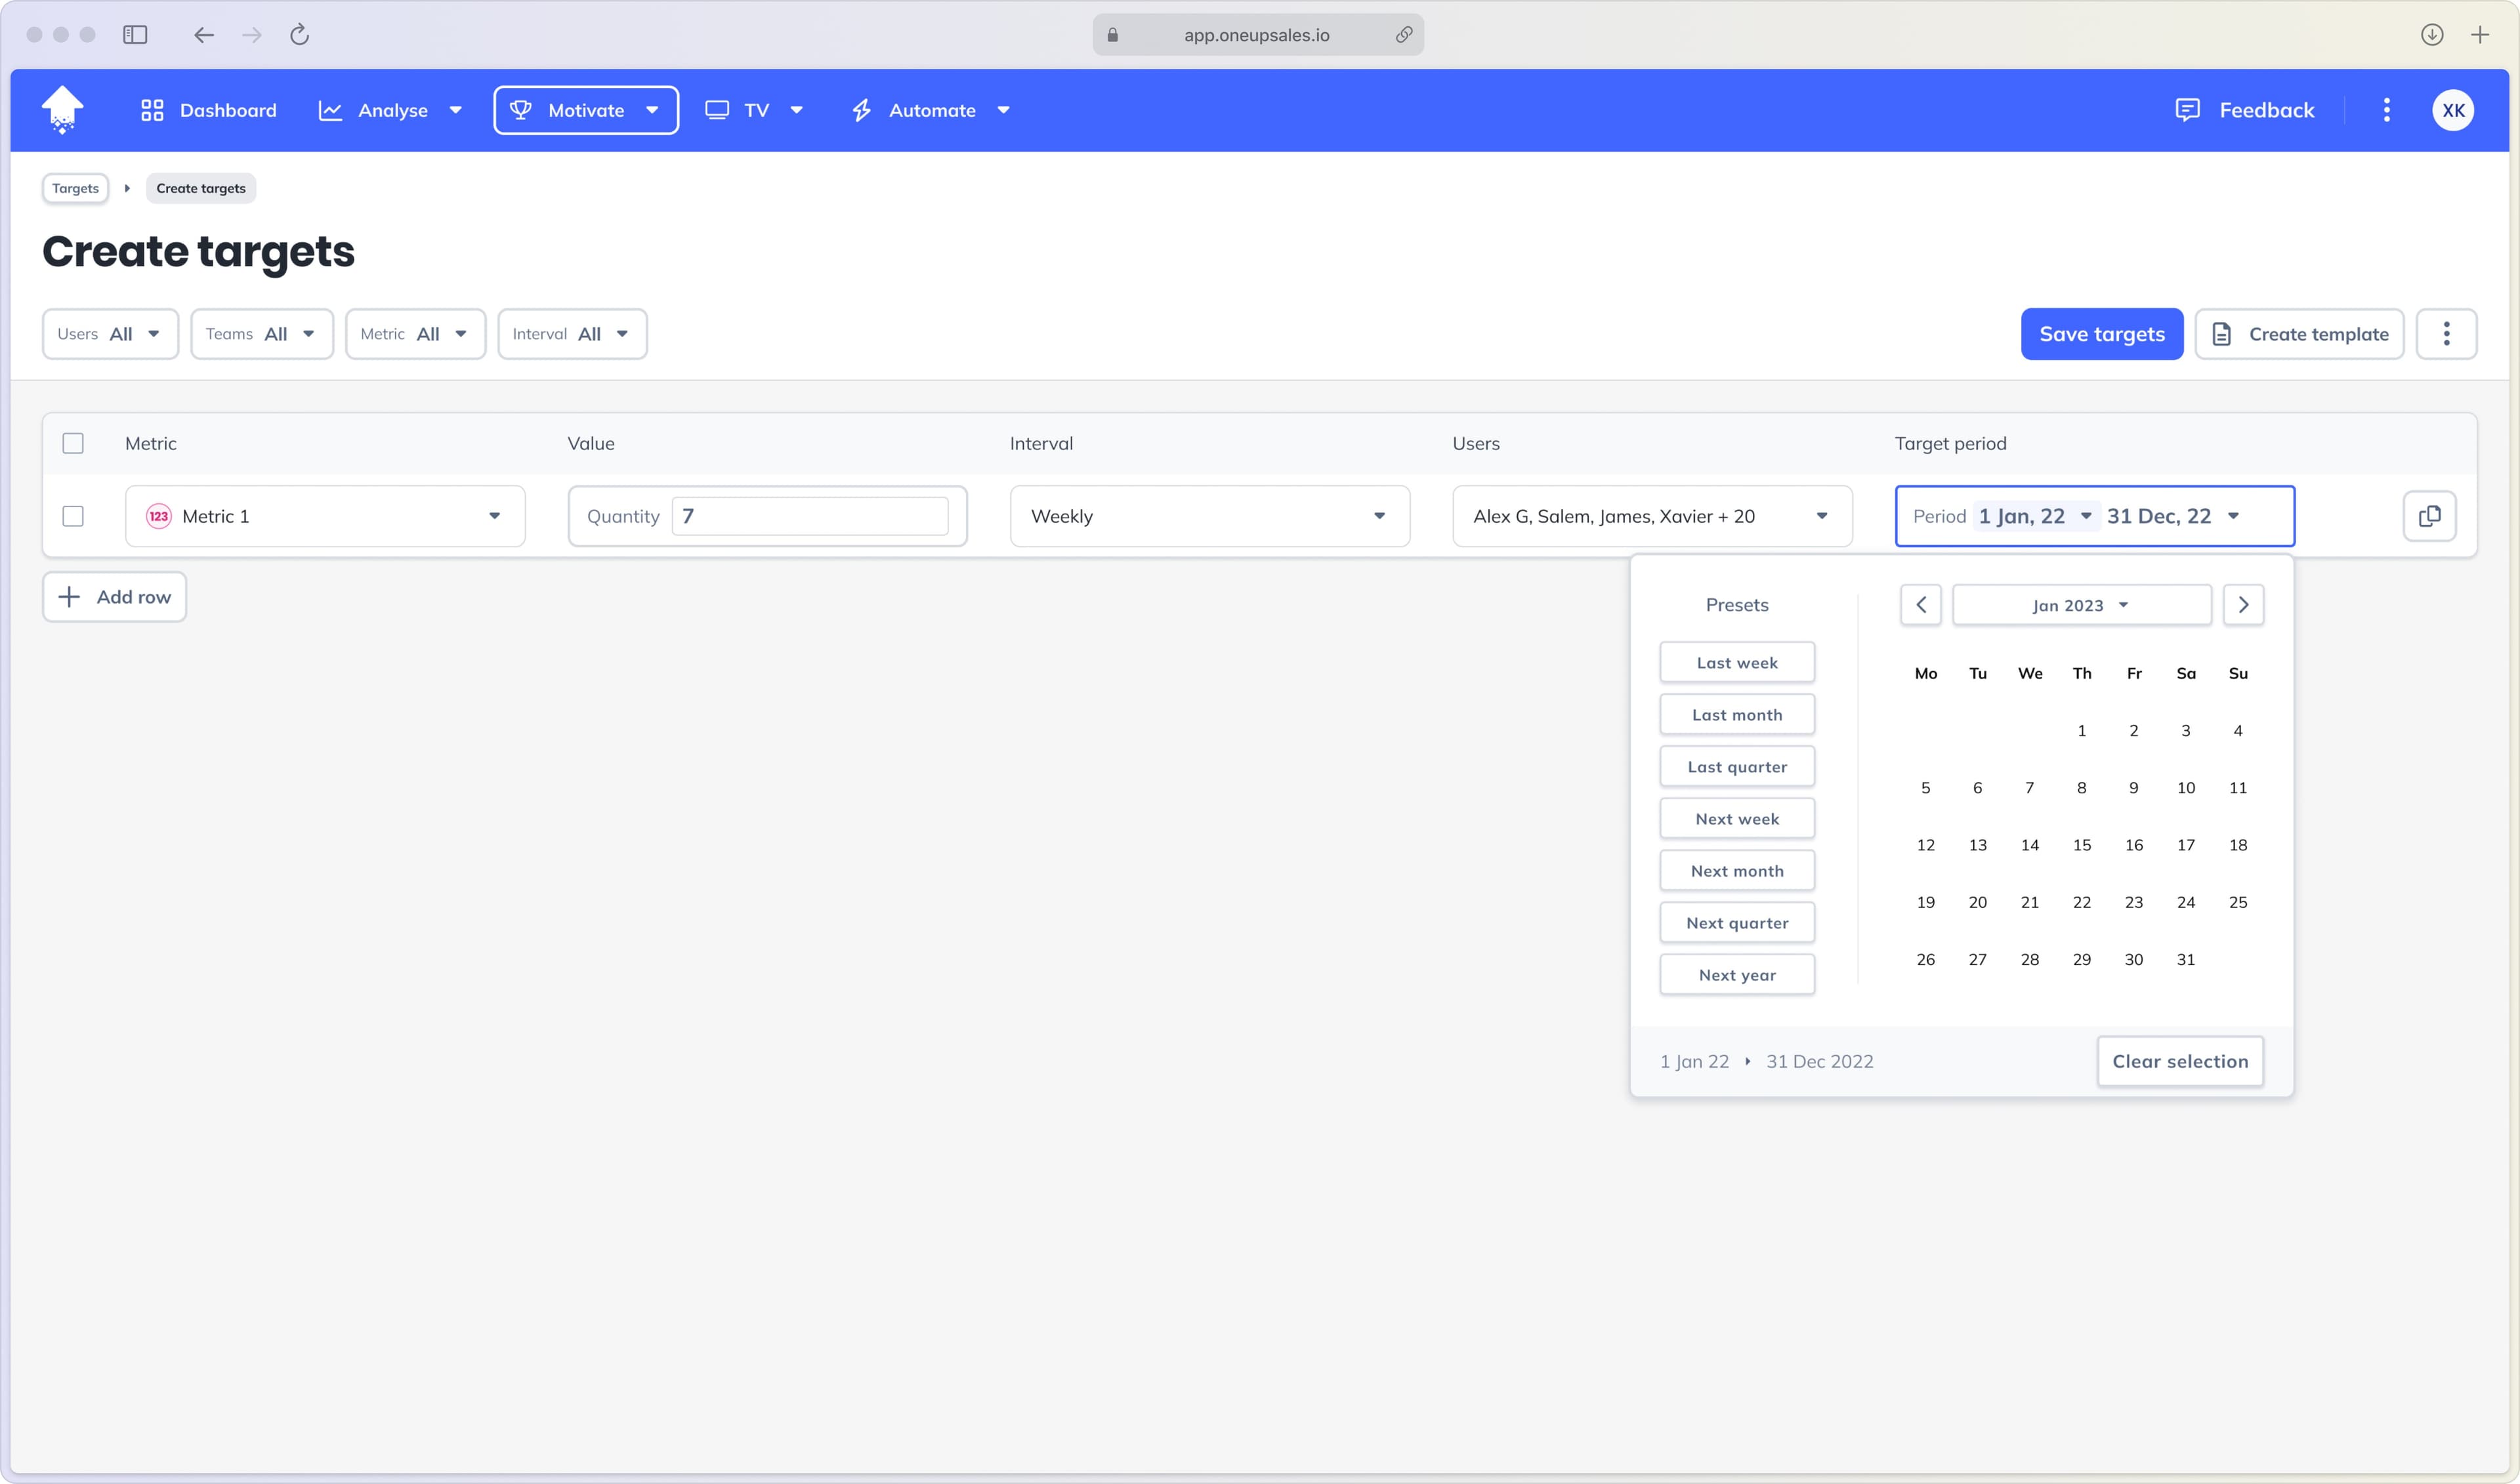Viewport: 2520px width, 1484px height.
Task: Pick day 10 in the calendar
Action: [x=2186, y=788]
